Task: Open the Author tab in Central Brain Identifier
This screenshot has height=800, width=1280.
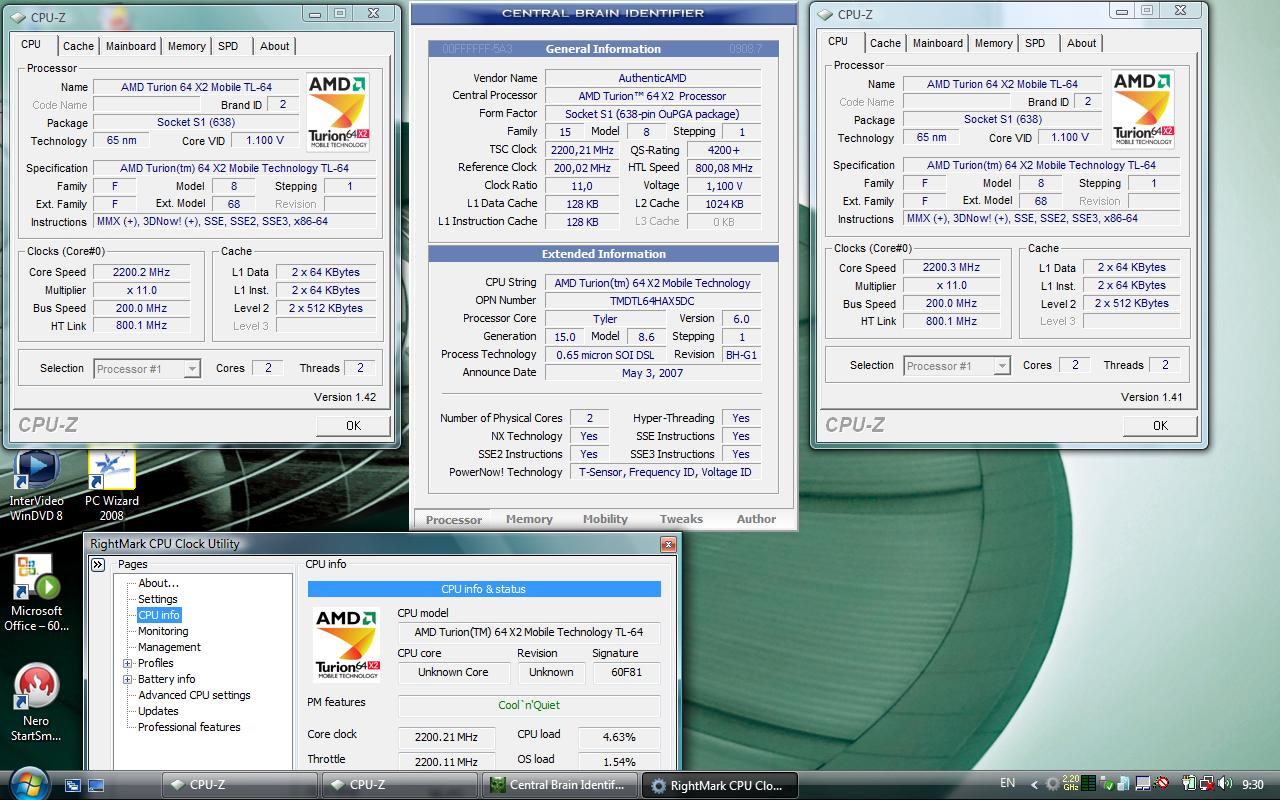Action: tap(756, 519)
